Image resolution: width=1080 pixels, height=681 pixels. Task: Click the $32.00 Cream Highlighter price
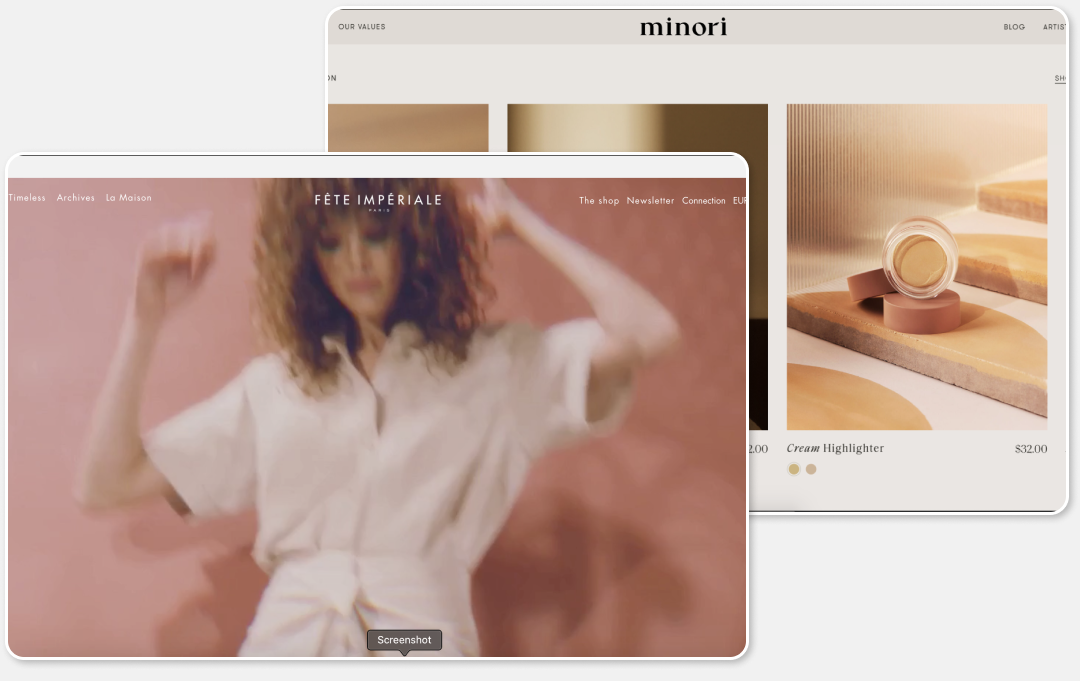(1030, 449)
